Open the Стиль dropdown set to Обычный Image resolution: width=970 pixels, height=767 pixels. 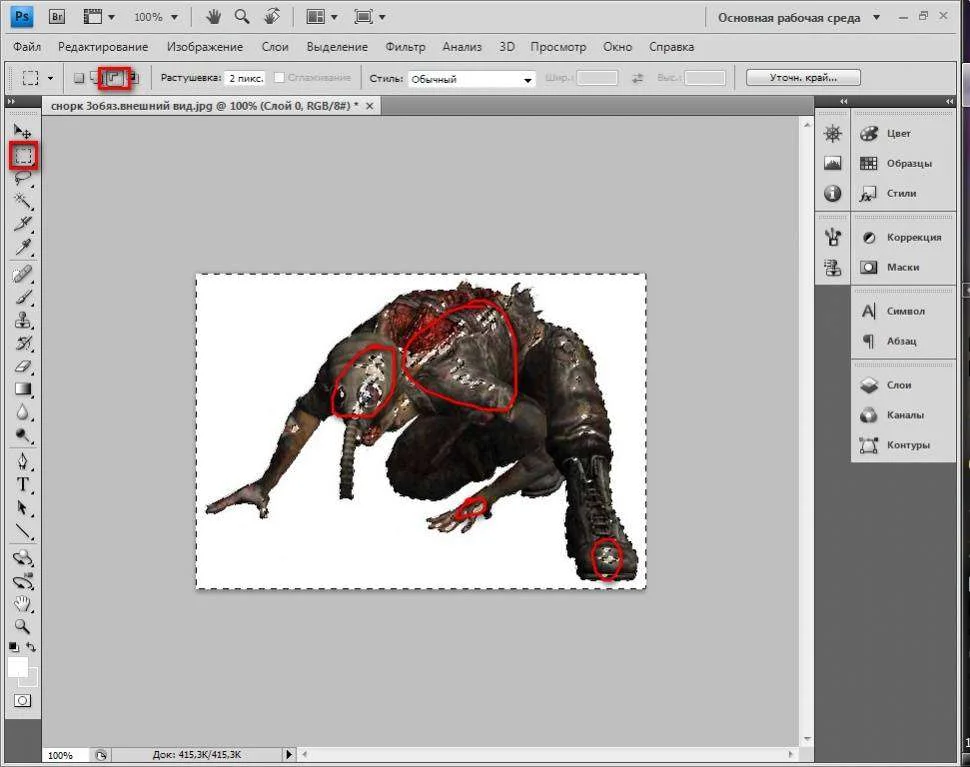[472, 78]
